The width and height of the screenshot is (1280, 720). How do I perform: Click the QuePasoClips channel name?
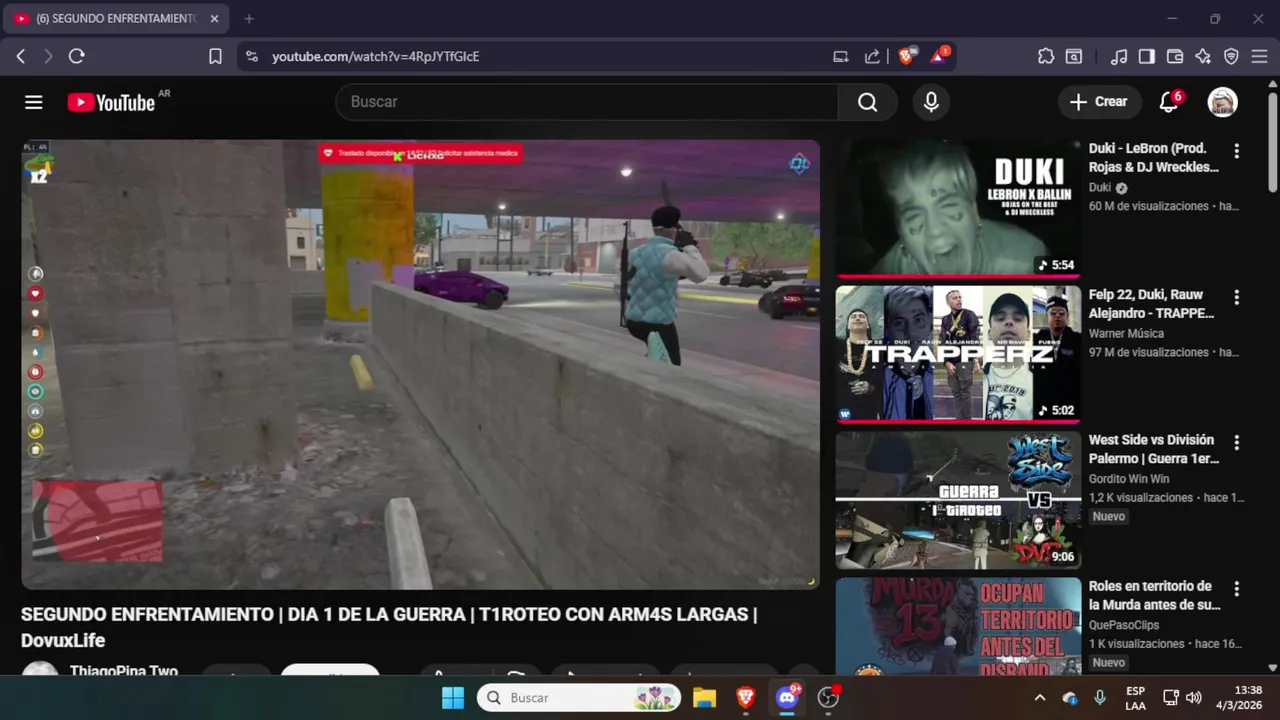coord(1124,625)
